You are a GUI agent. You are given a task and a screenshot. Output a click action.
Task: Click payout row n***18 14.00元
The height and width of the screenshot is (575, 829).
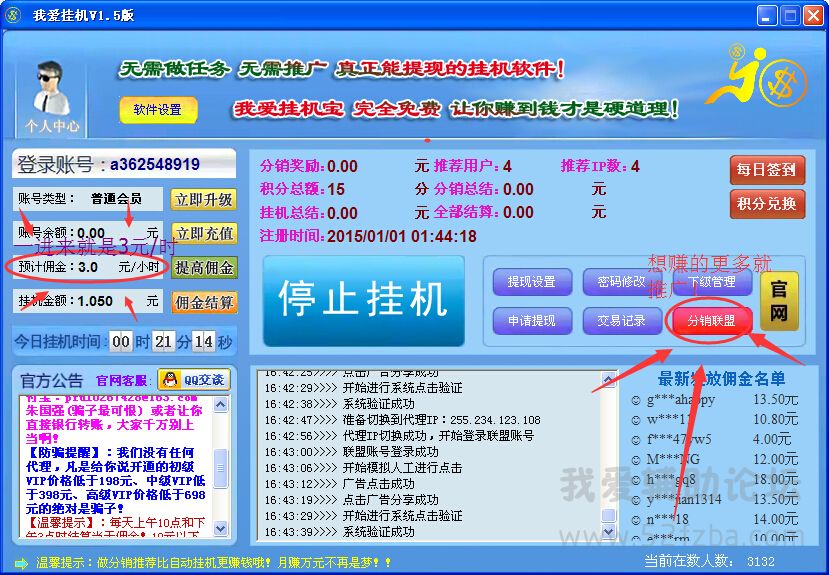tap(715, 519)
